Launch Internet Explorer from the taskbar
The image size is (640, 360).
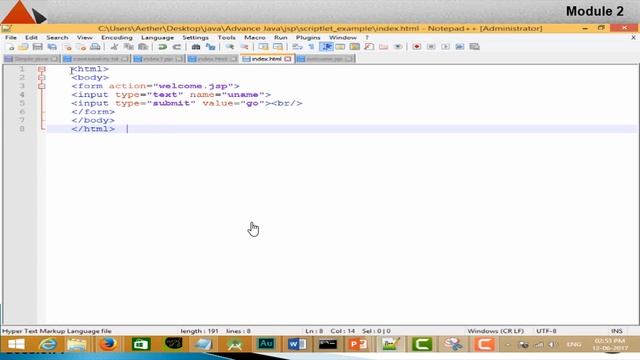pyautogui.click(x=48, y=344)
